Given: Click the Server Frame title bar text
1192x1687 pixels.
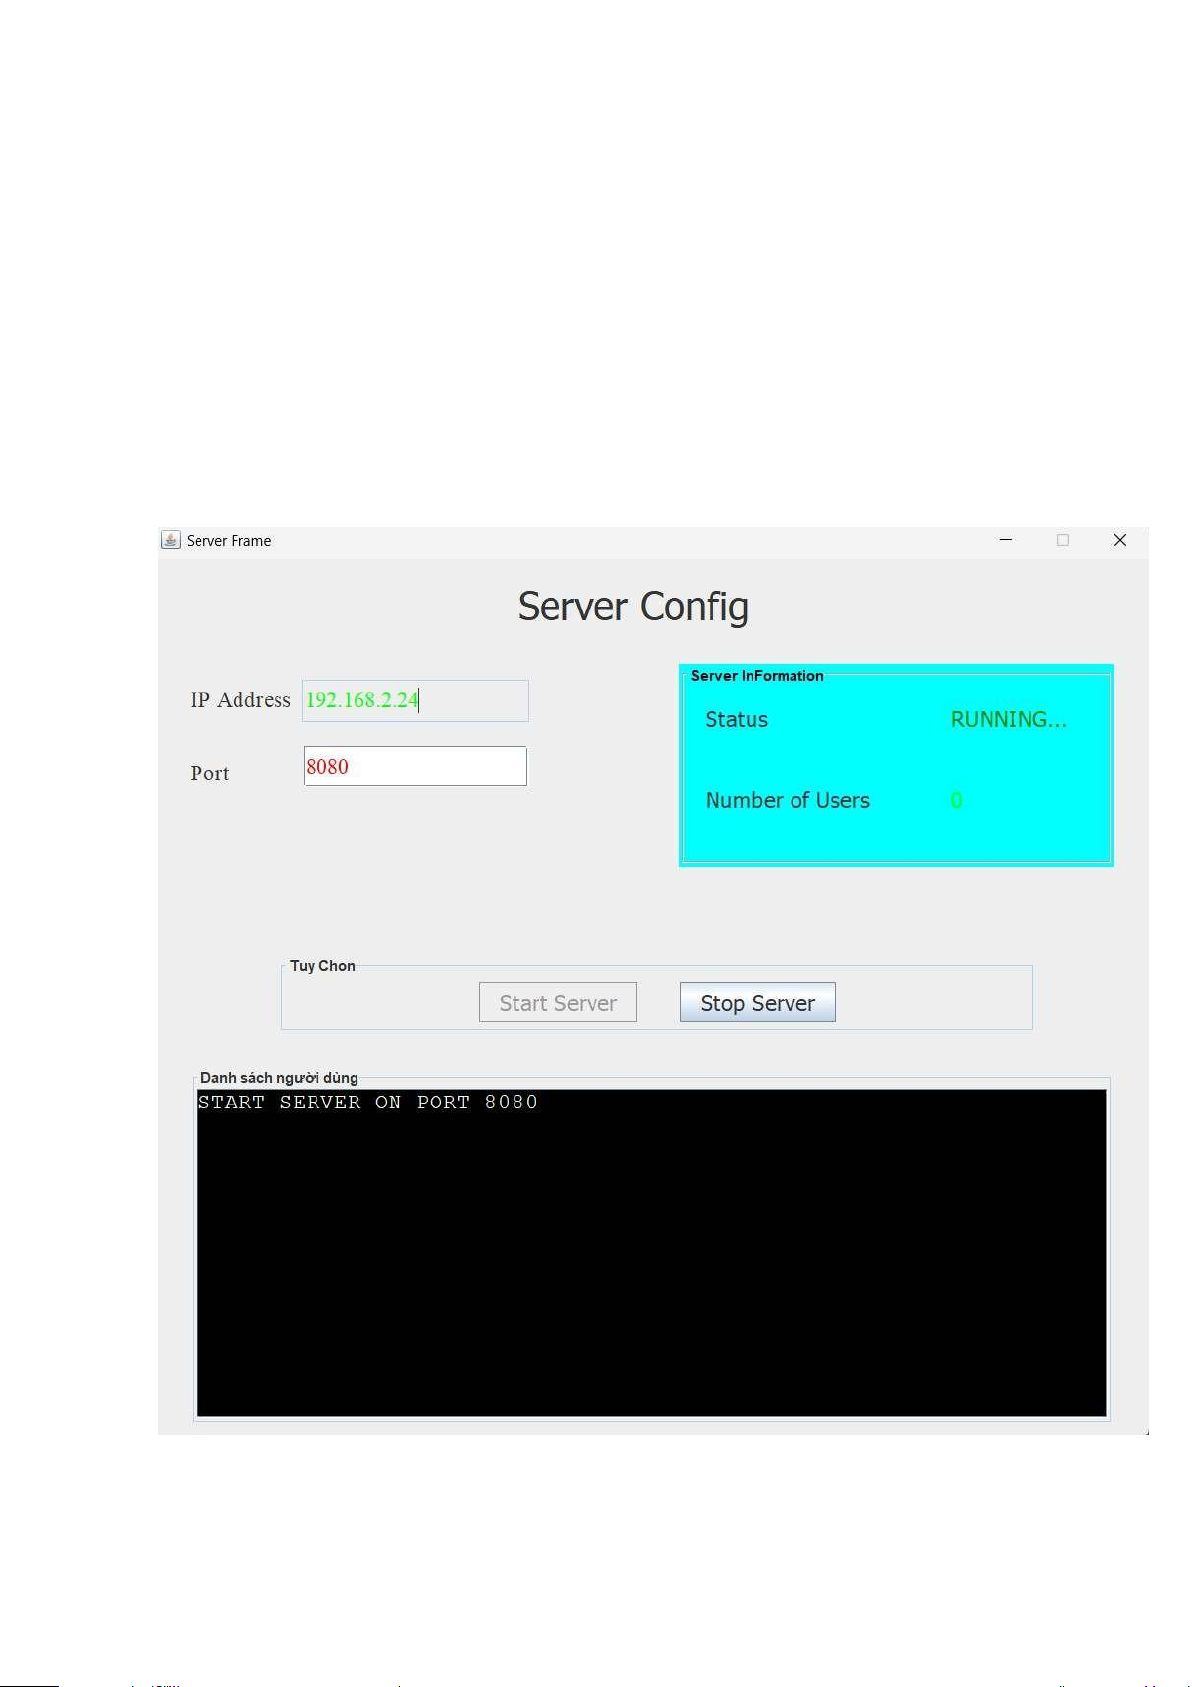Looking at the screenshot, I should pyautogui.click(x=229, y=541).
